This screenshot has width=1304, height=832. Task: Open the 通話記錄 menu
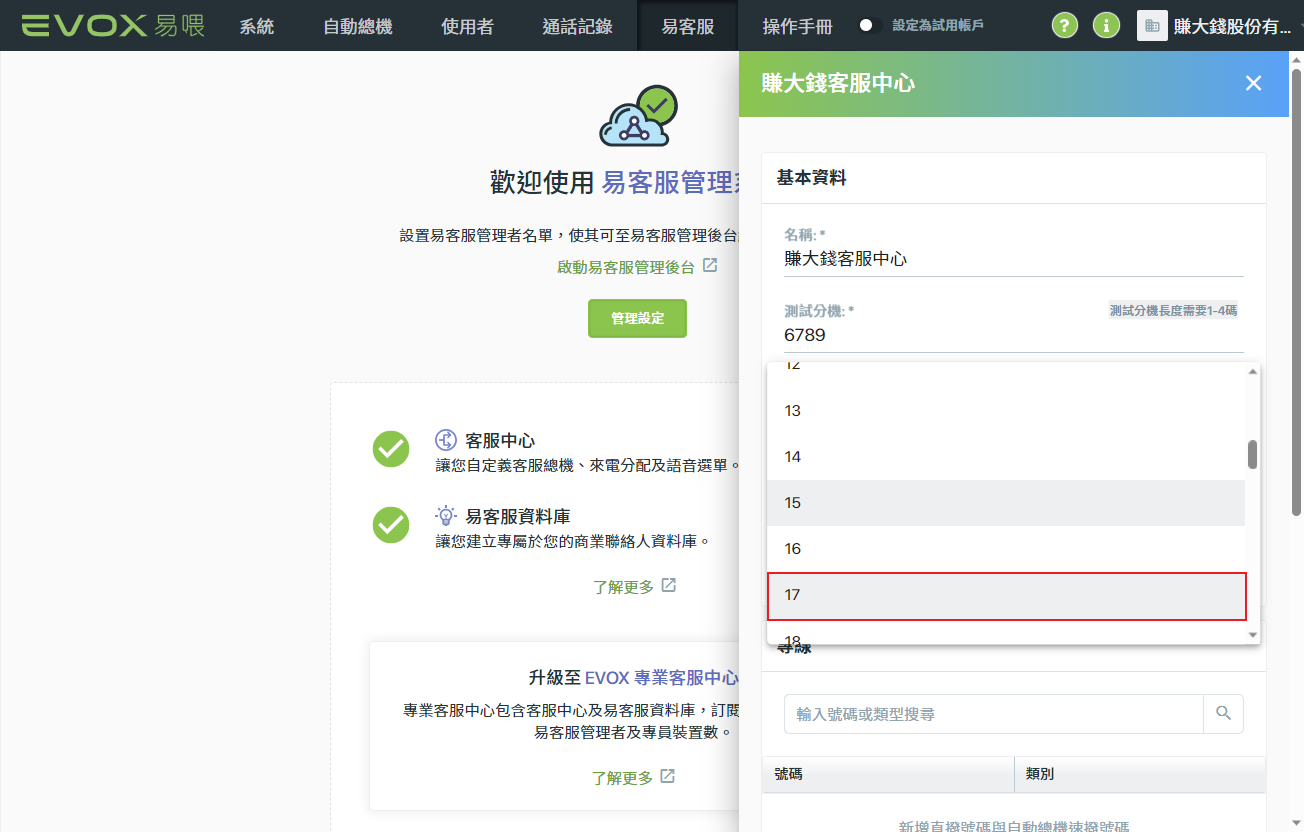click(577, 26)
